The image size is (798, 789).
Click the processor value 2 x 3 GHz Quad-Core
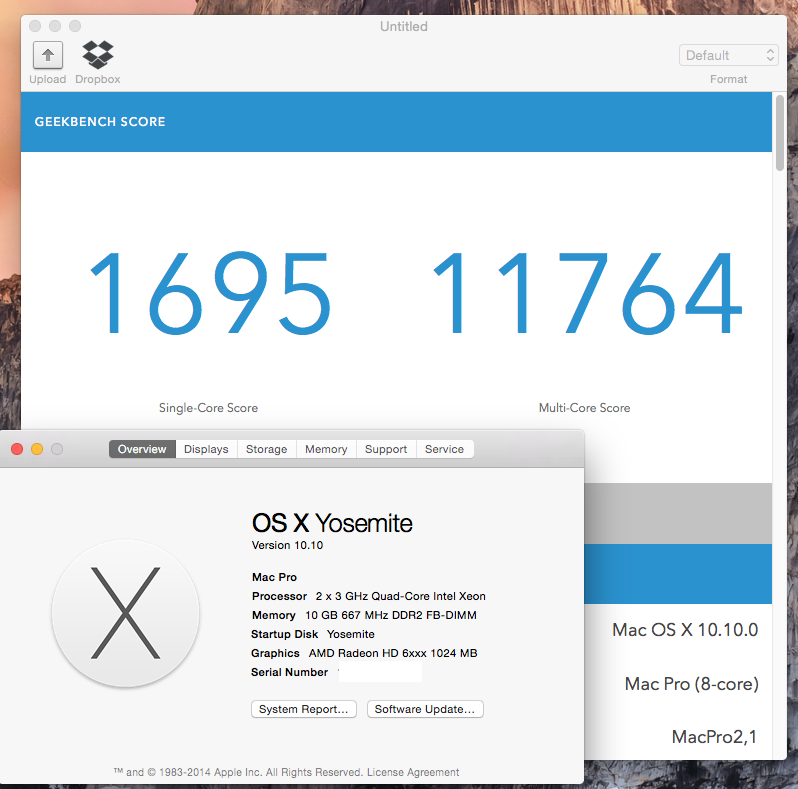401,596
